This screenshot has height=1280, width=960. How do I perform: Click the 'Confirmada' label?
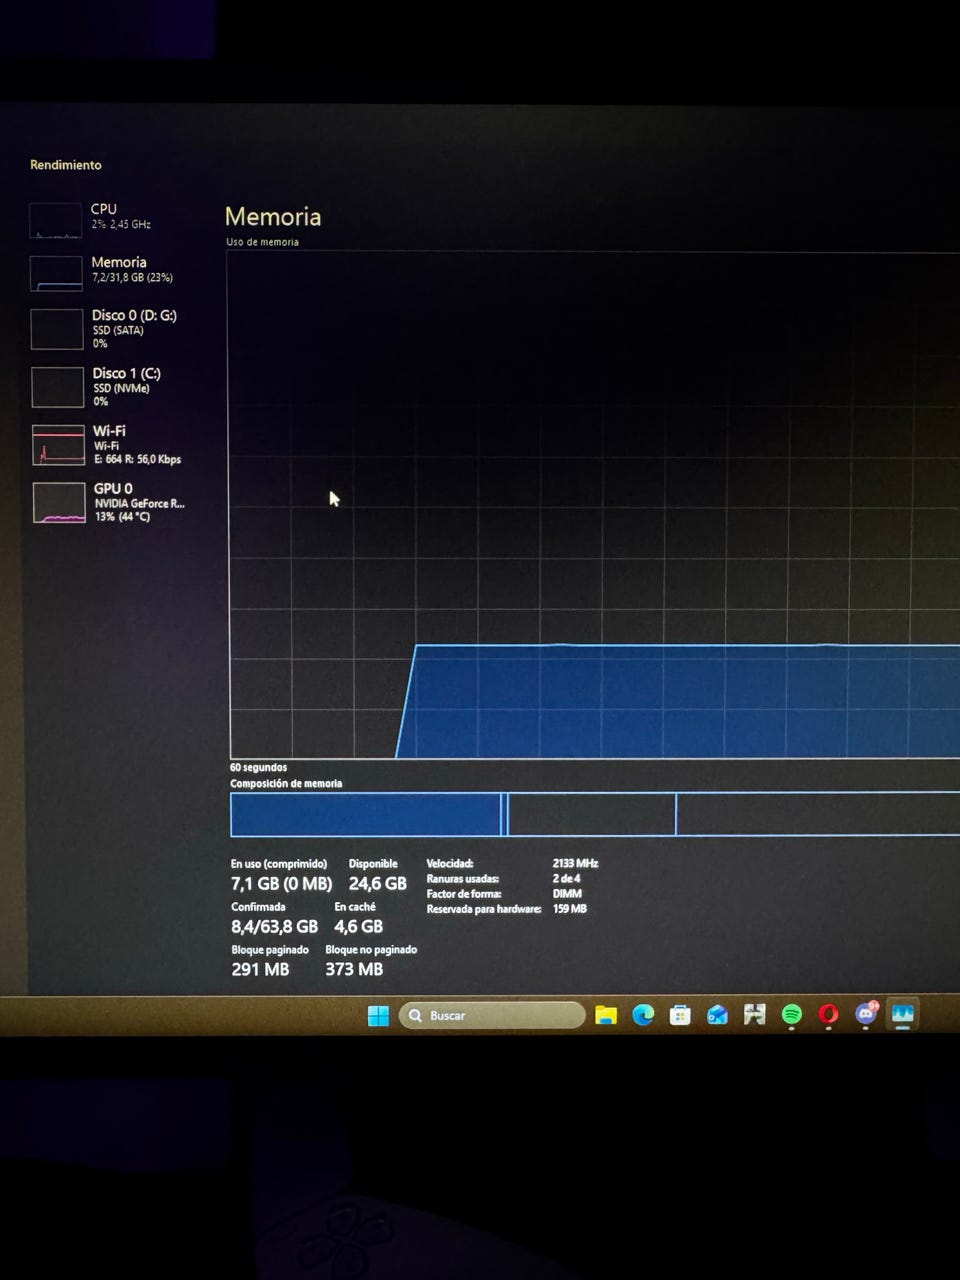click(258, 907)
